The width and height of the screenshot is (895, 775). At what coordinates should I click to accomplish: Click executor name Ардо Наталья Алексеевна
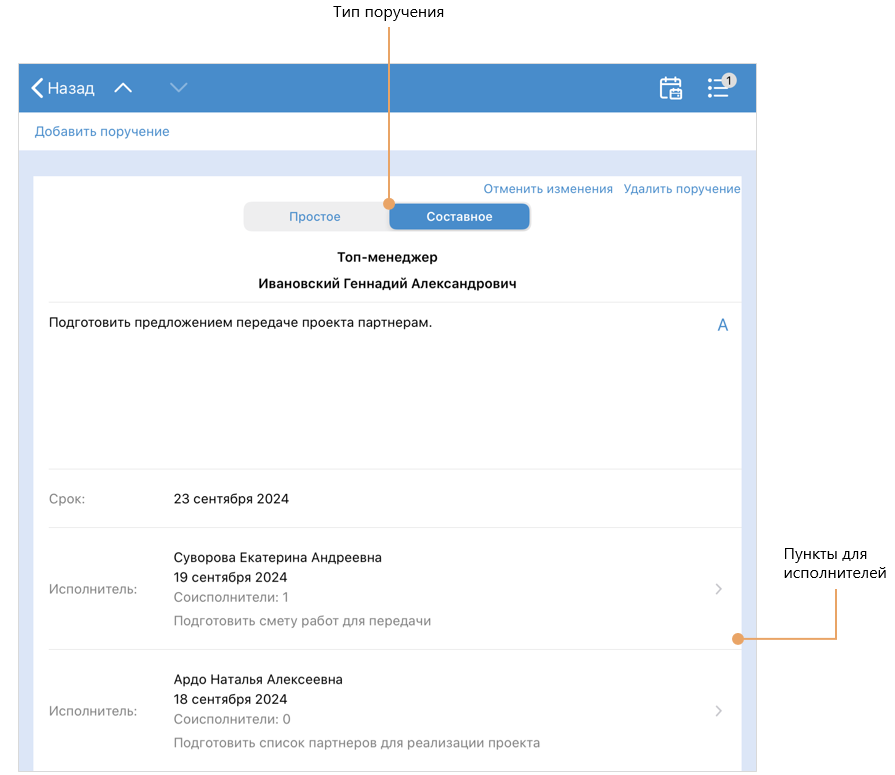[x=258, y=679]
